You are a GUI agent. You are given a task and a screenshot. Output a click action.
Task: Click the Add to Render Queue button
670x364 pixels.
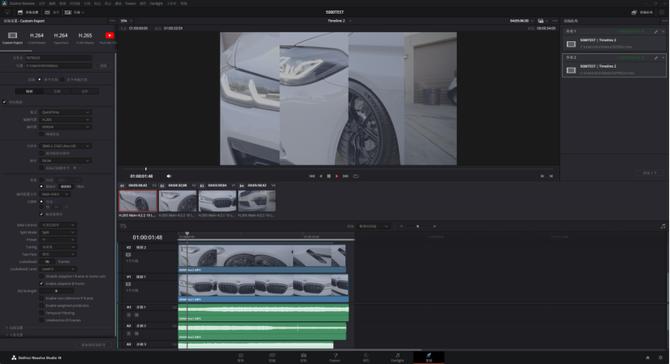click(x=93, y=344)
